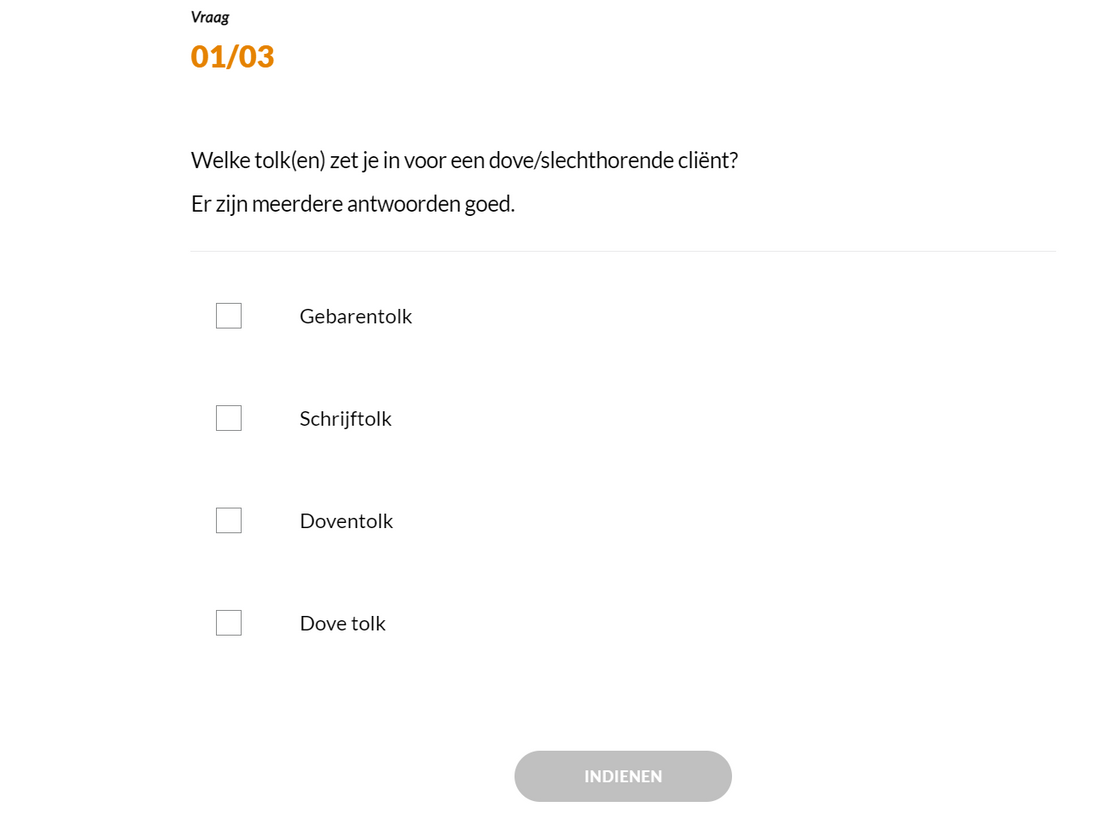1111x833 pixels.
Task: Check the Gebarentolk checkbox
Action: click(229, 316)
